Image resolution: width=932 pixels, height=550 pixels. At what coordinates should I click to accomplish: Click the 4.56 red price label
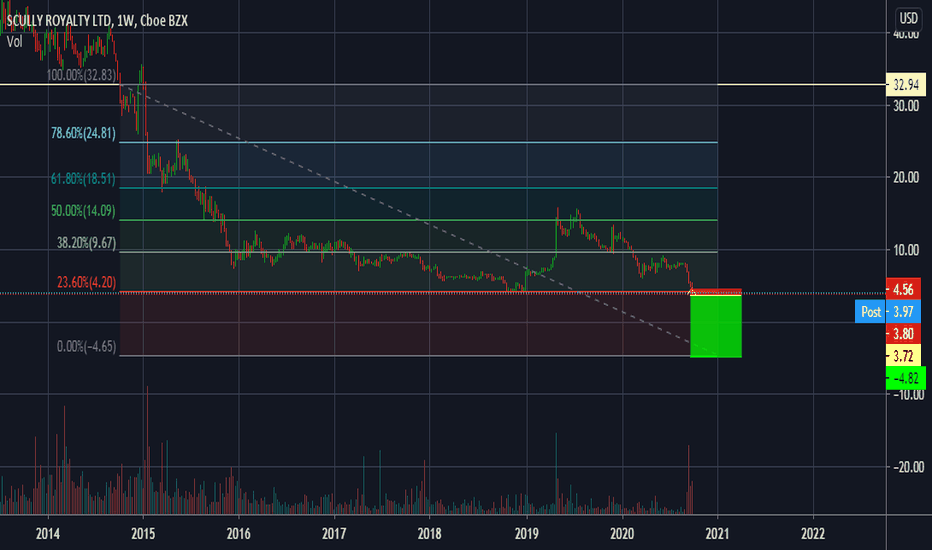click(x=903, y=290)
